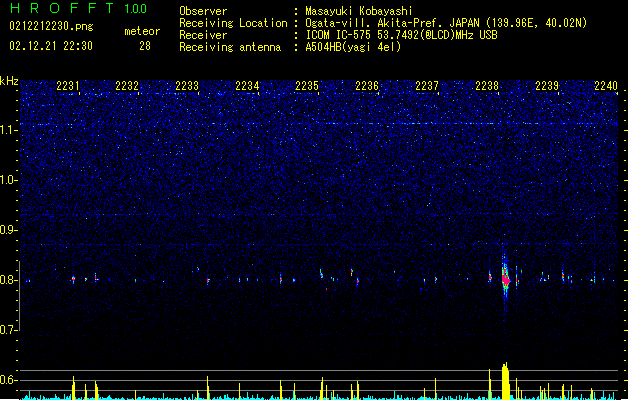
Task: Click the tall yellow intensity peak after 2238
Action: pos(505,381)
